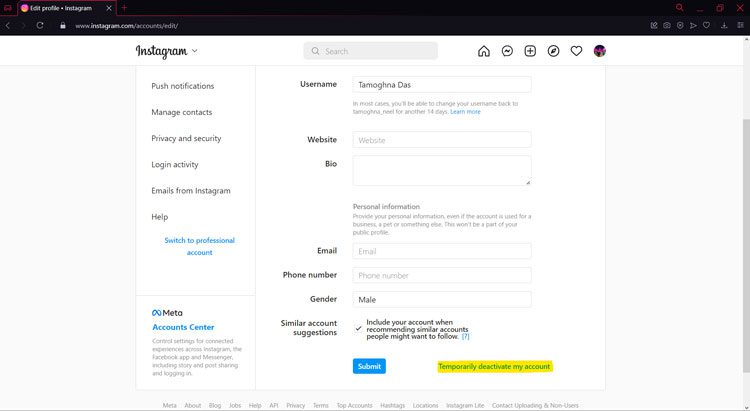The width and height of the screenshot is (750, 411).
Task: Open Push notifications settings
Action: pyautogui.click(x=183, y=86)
